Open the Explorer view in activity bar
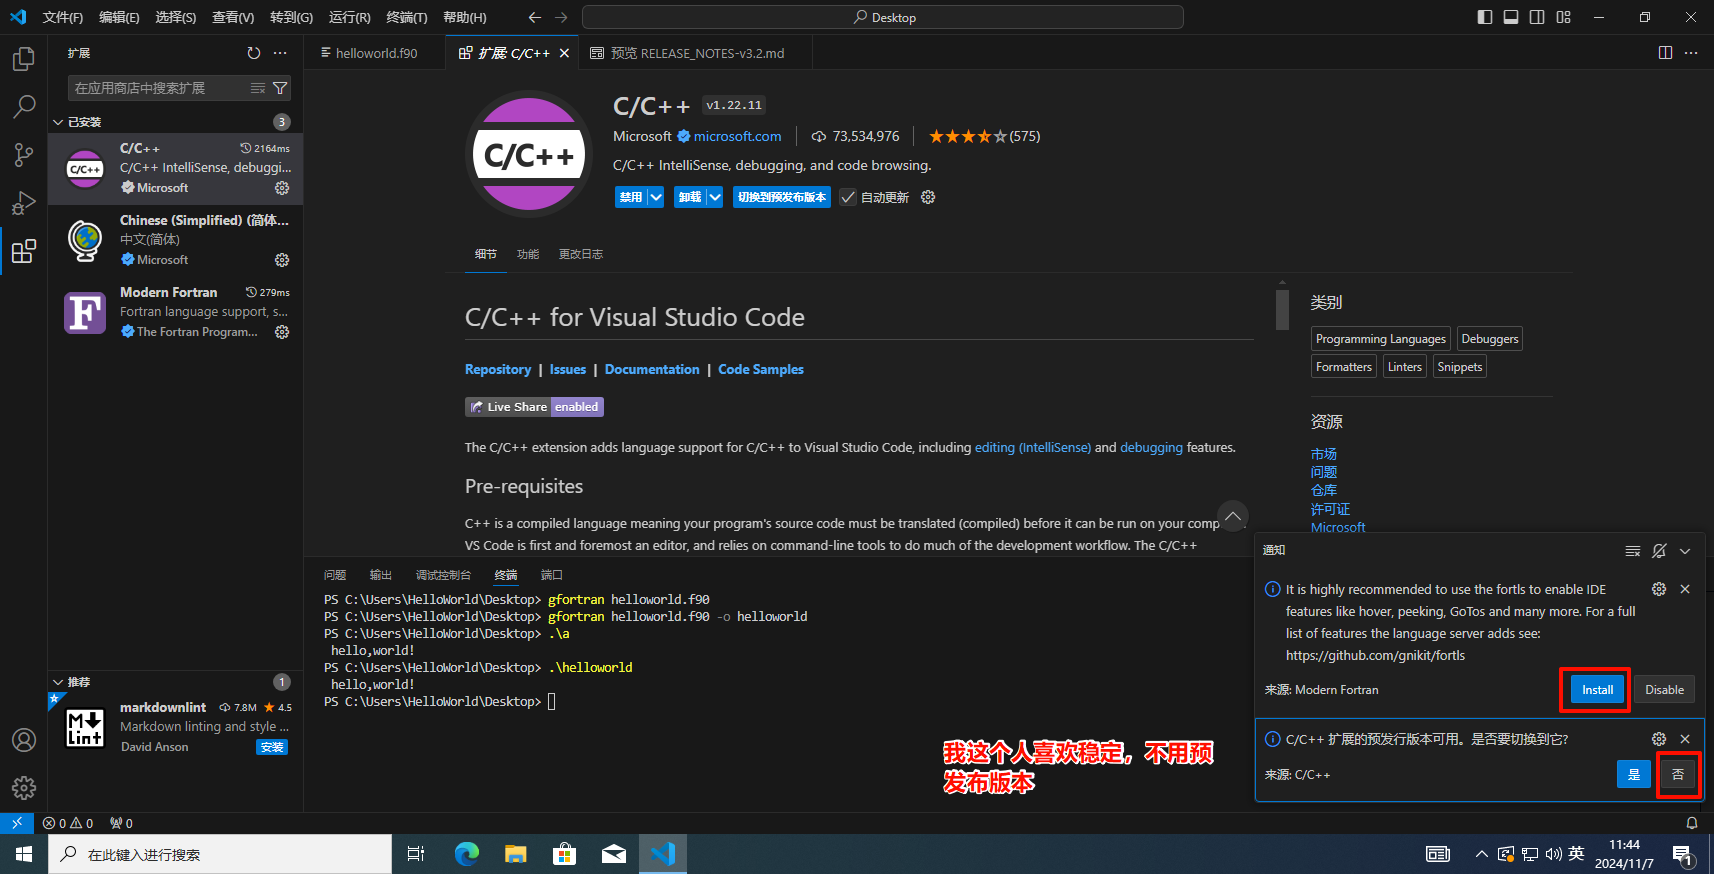Image resolution: width=1714 pixels, height=874 pixels. pyautogui.click(x=24, y=59)
